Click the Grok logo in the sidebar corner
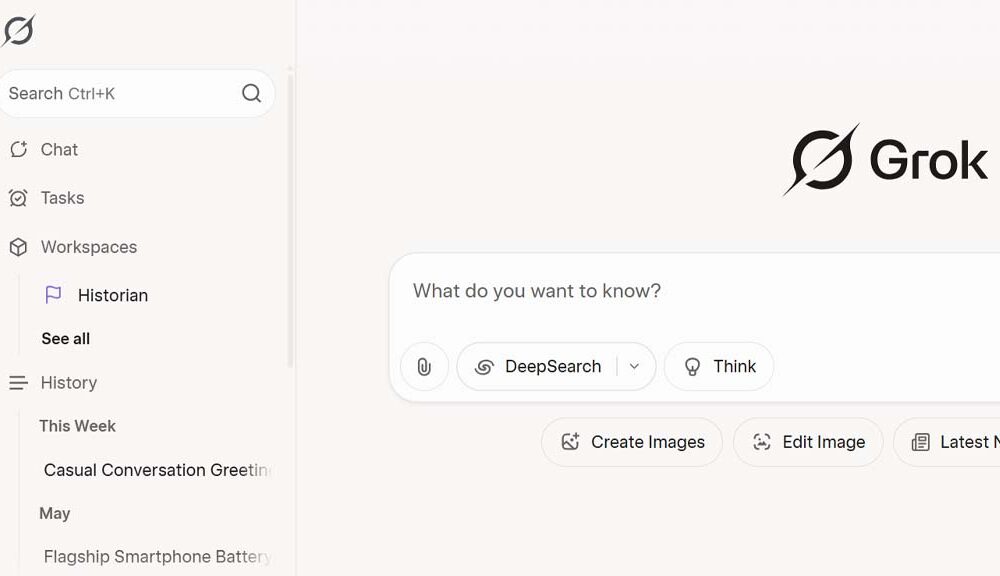 [18, 30]
